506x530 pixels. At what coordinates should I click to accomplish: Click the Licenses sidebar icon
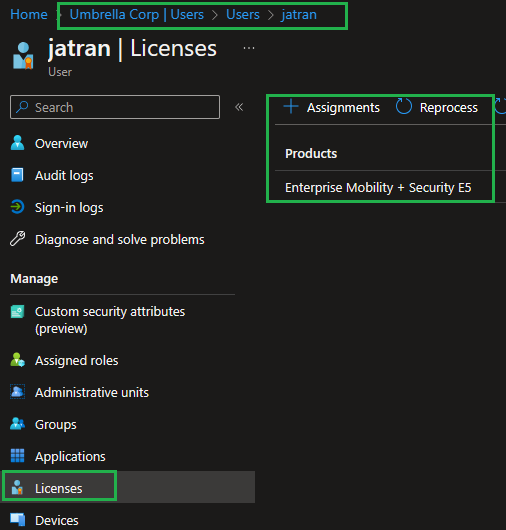[17, 487]
